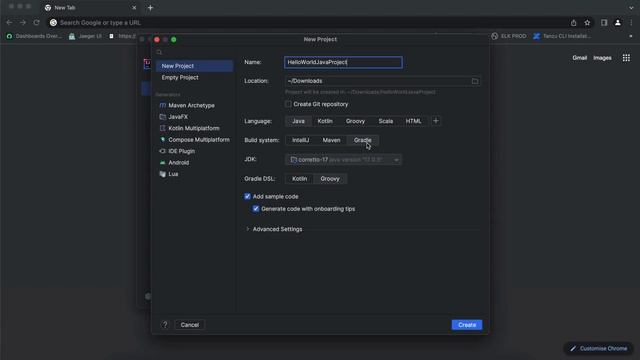This screenshot has height=360, width=640.
Task: Choose Kotlin language
Action: [325, 121]
